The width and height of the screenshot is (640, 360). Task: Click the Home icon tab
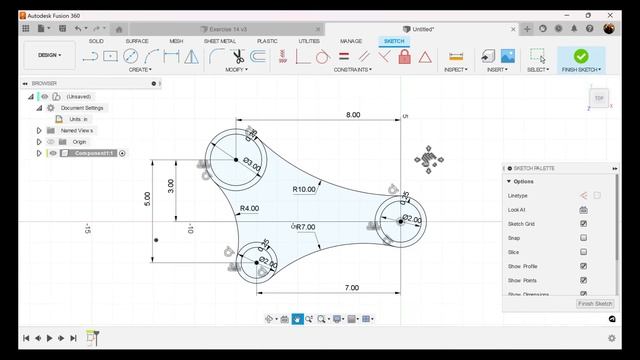[x=119, y=29]
